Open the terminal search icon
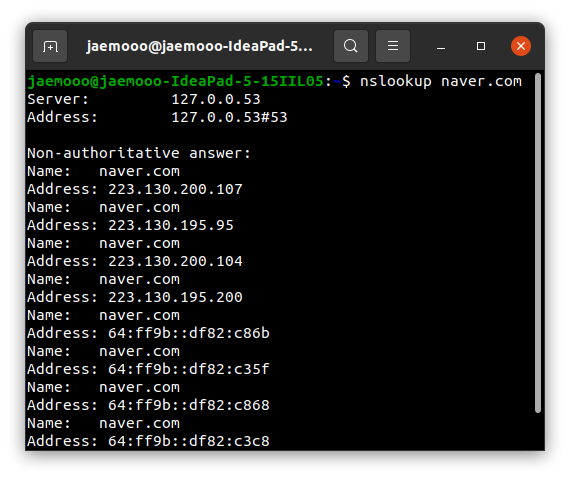 click(x=351, y=46)
